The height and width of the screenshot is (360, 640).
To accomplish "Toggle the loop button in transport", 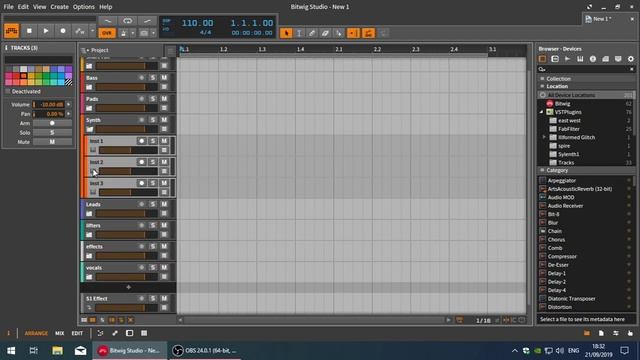I will click(x=127, y=20).
